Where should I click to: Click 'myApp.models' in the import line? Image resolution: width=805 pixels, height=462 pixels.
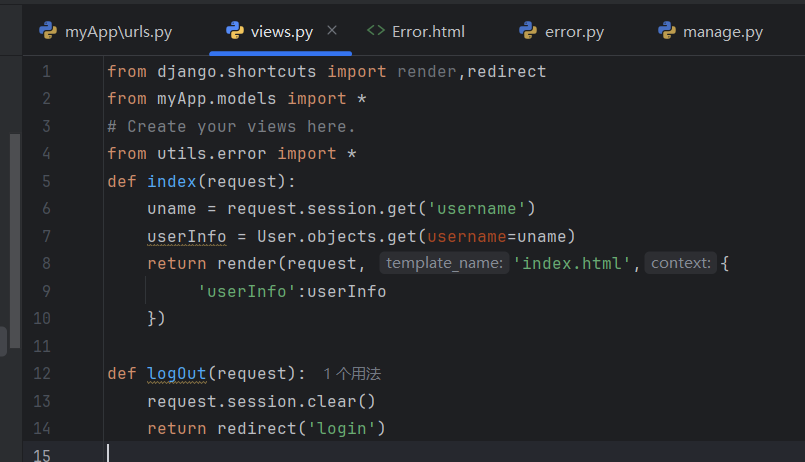tap(217, 99)
